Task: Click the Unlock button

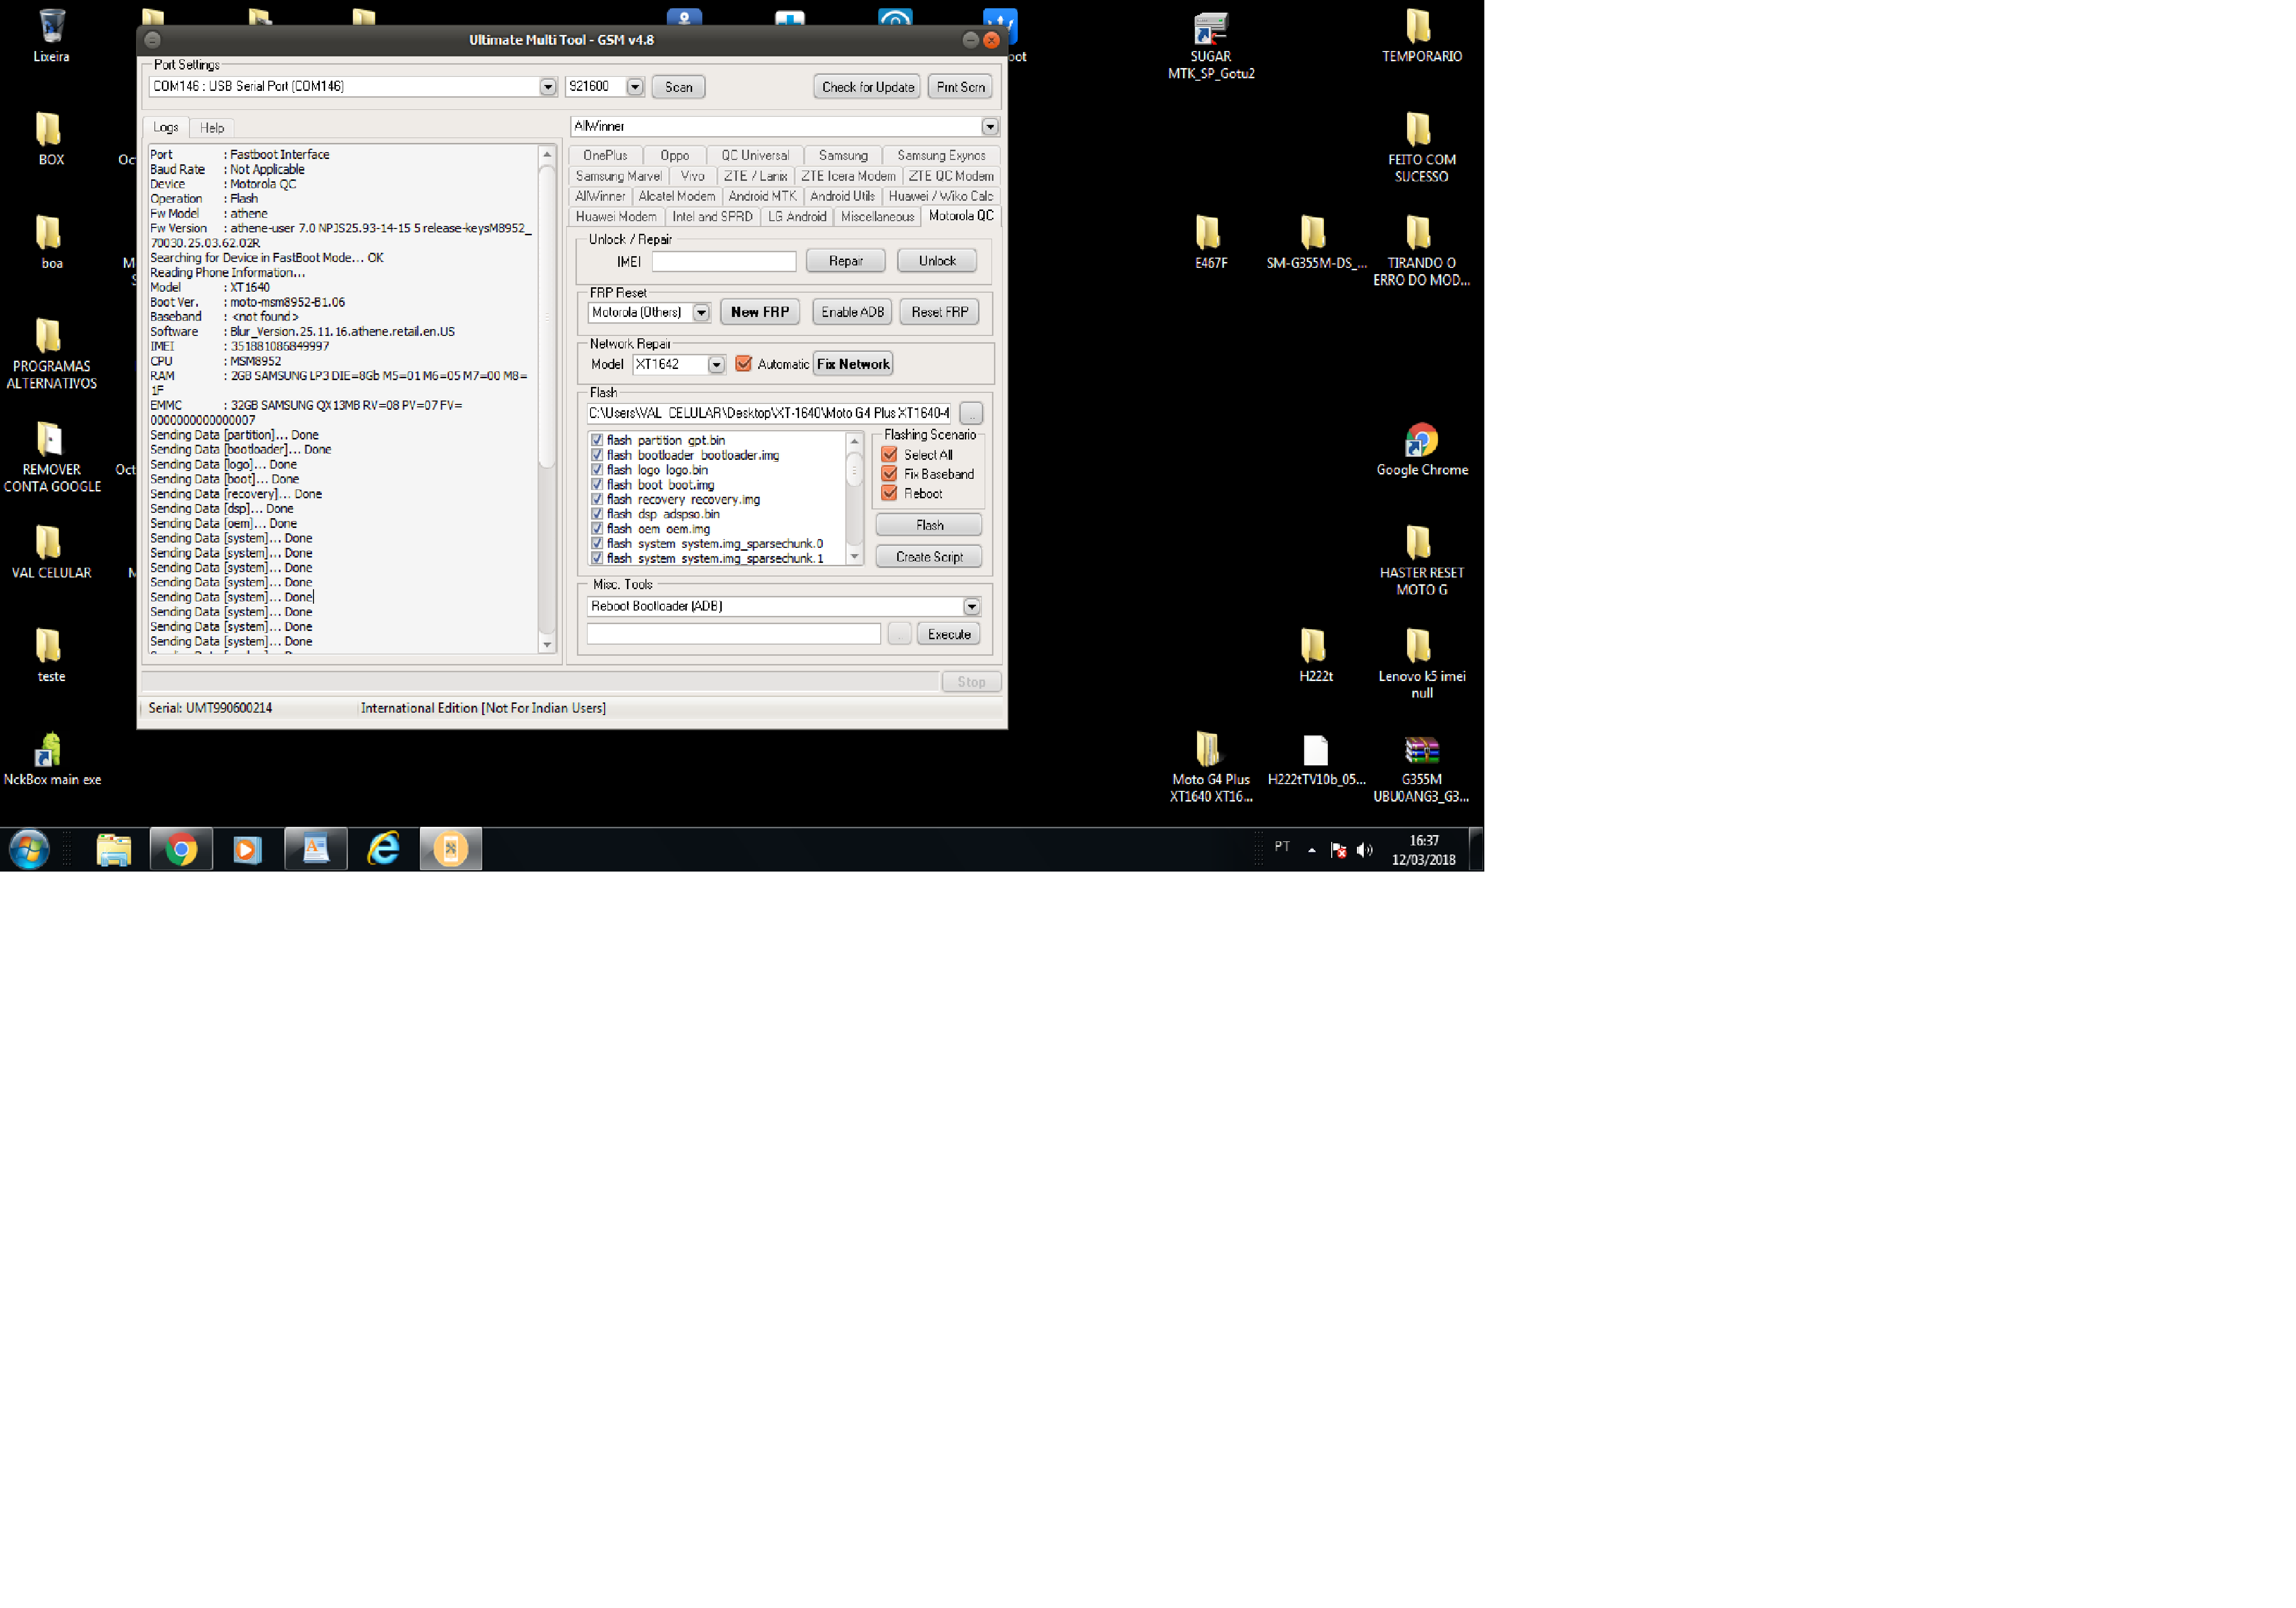Action: click(x=937, y=261)
